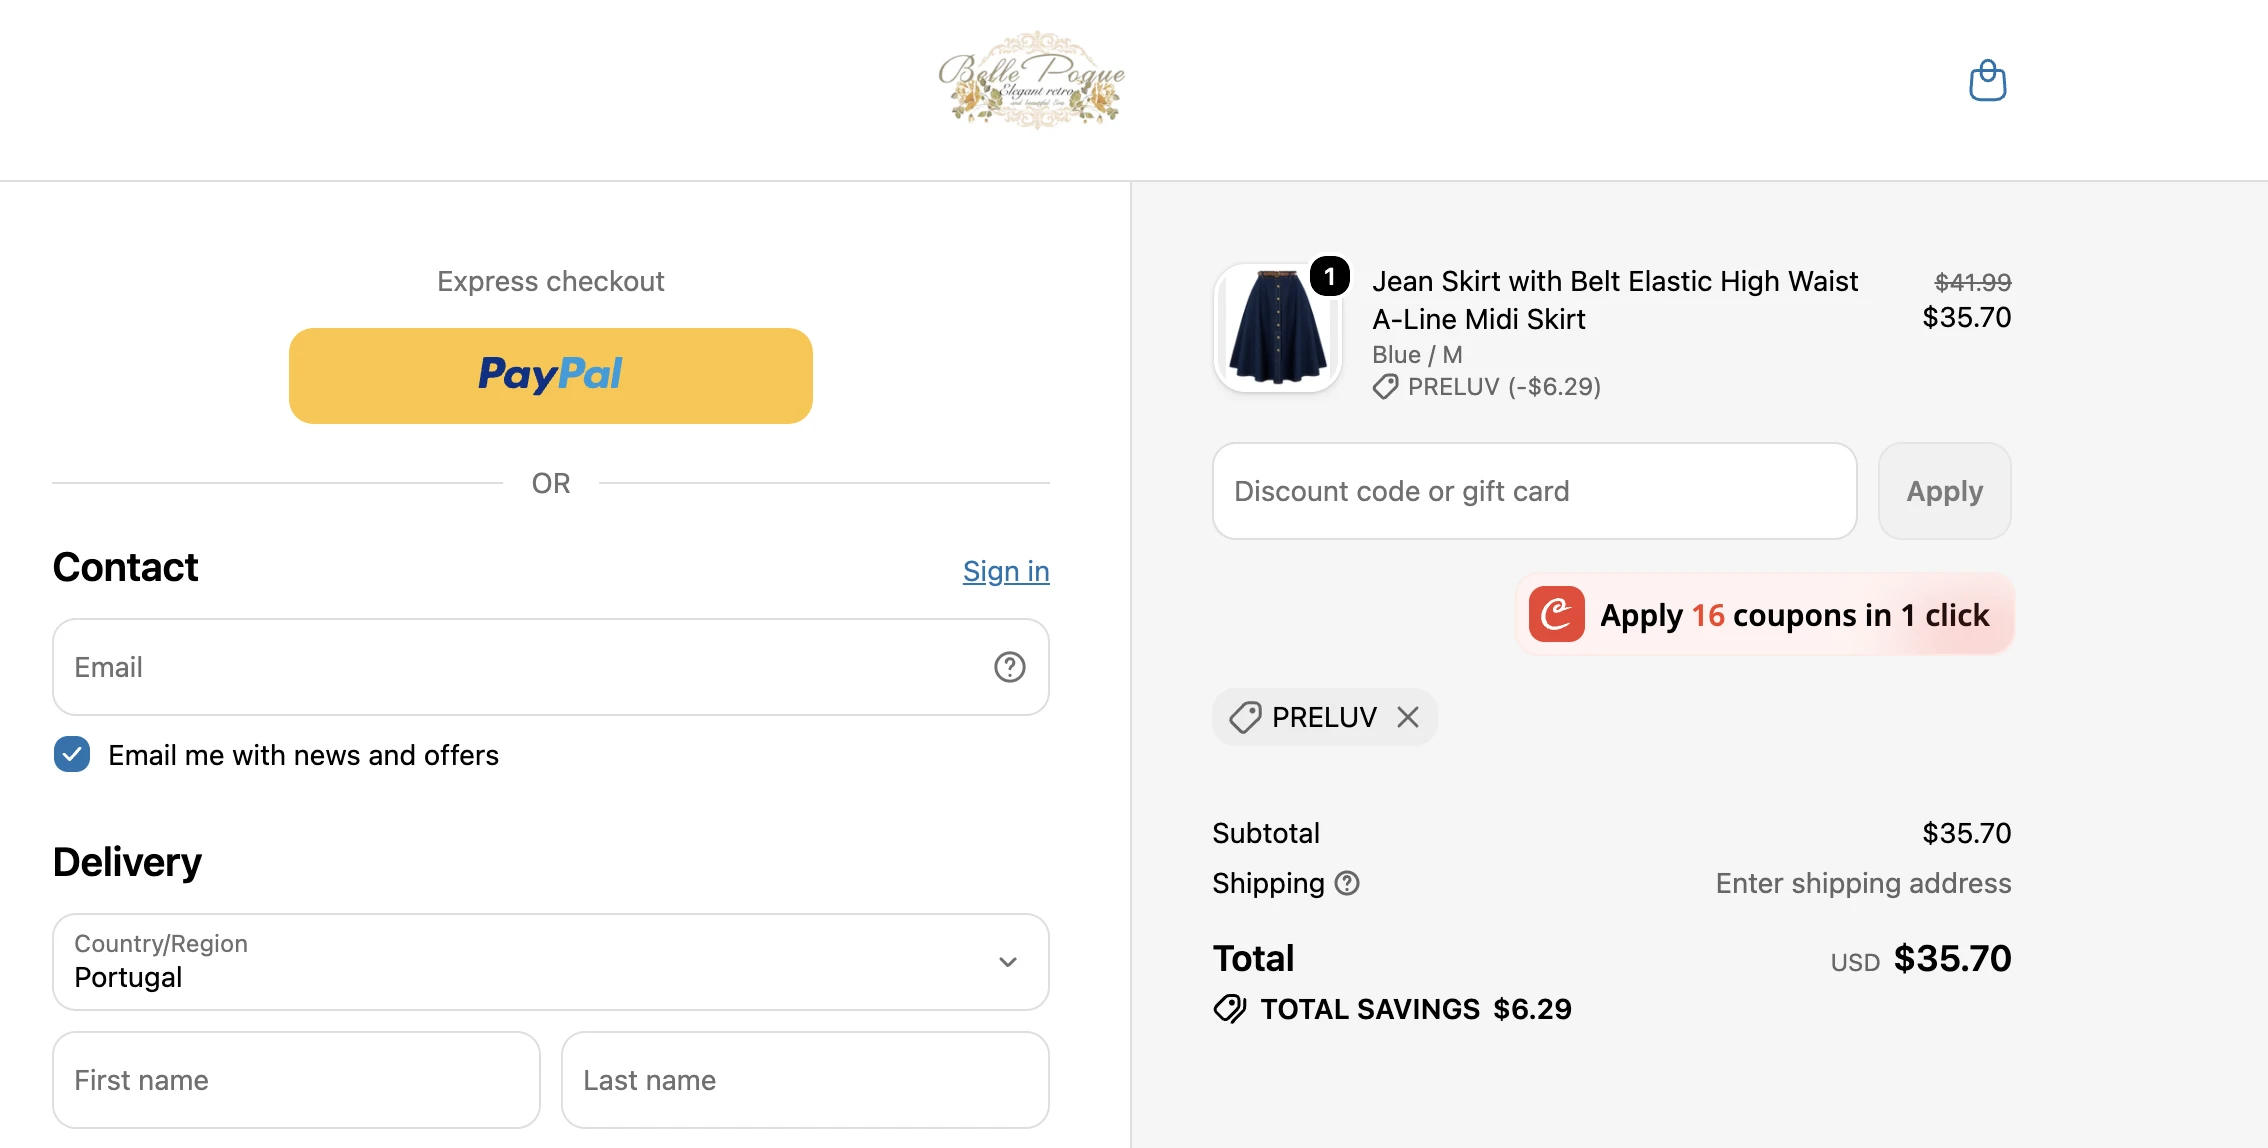Screen dimensions: 2268x1148
Task: Click the jean skirt product thumbnail
Action: tap(1277, 328)
